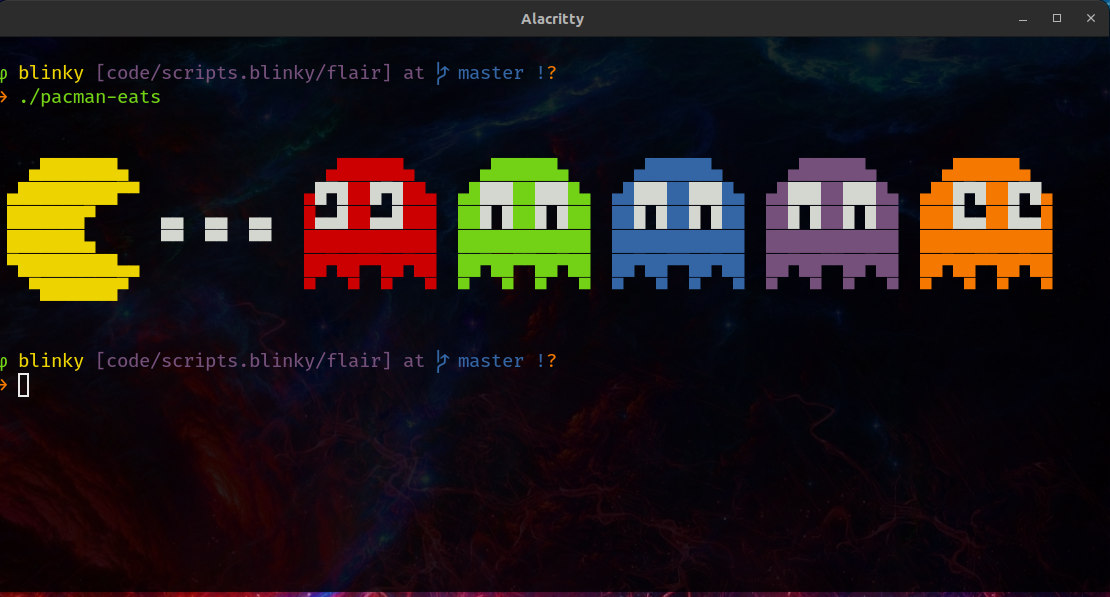Click the first white pellet after Pac-Man
The image size is (1110, 597).
pyautogui.click(x=172, y=229)
